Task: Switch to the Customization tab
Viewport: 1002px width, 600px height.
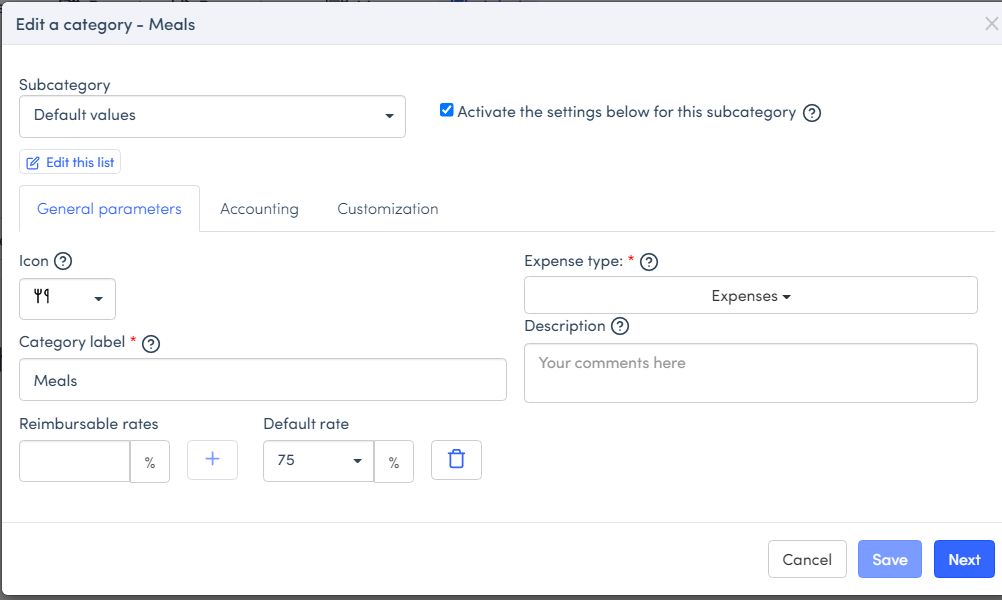Action: (x=387, y=209)
